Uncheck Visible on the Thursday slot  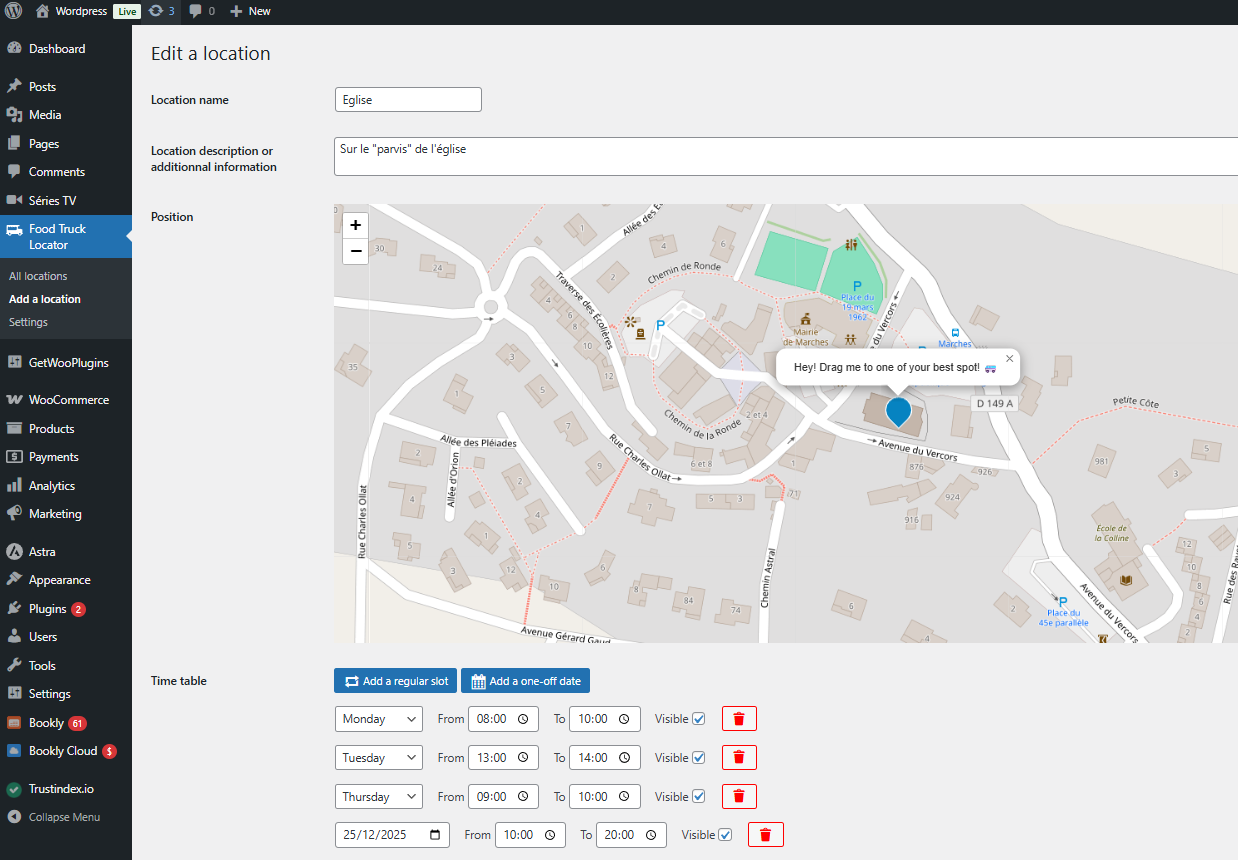697,796
